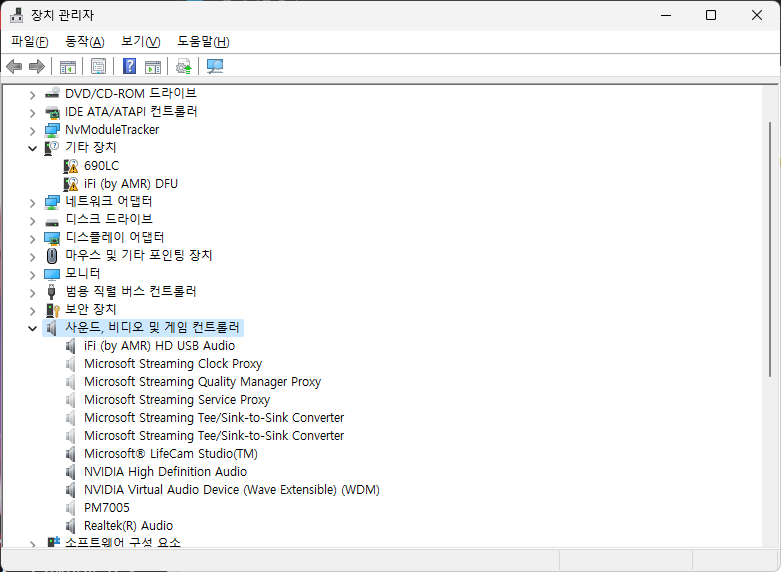Click Scan for hardware changes monitor icon

(x=215, y=66)
